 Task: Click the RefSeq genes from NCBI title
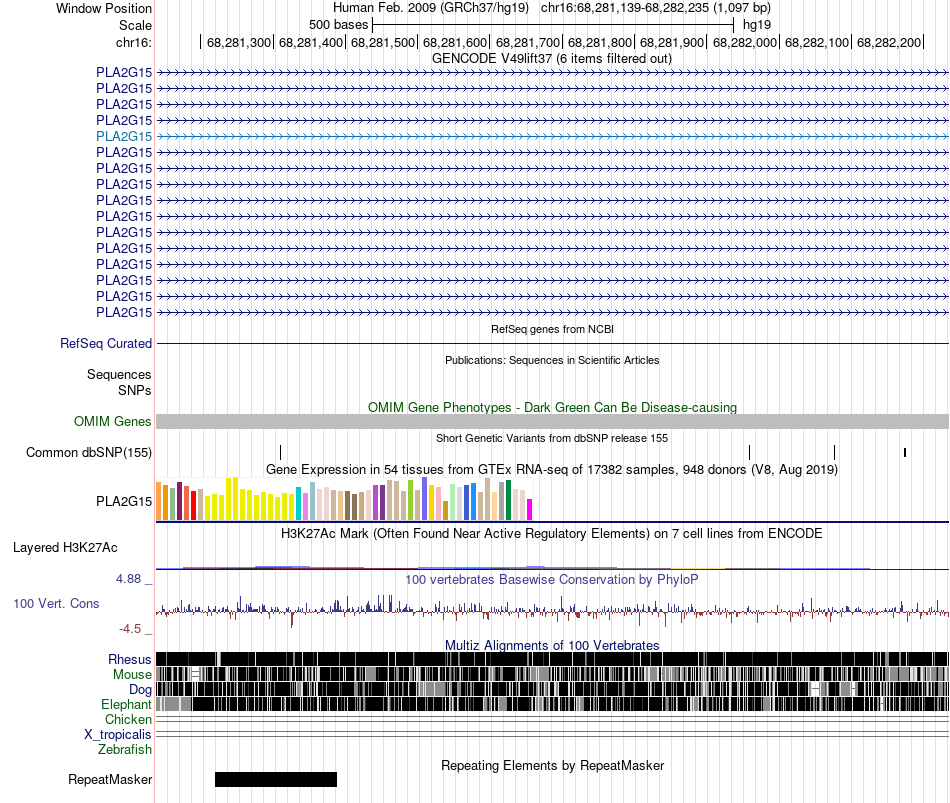coord(552,329)
